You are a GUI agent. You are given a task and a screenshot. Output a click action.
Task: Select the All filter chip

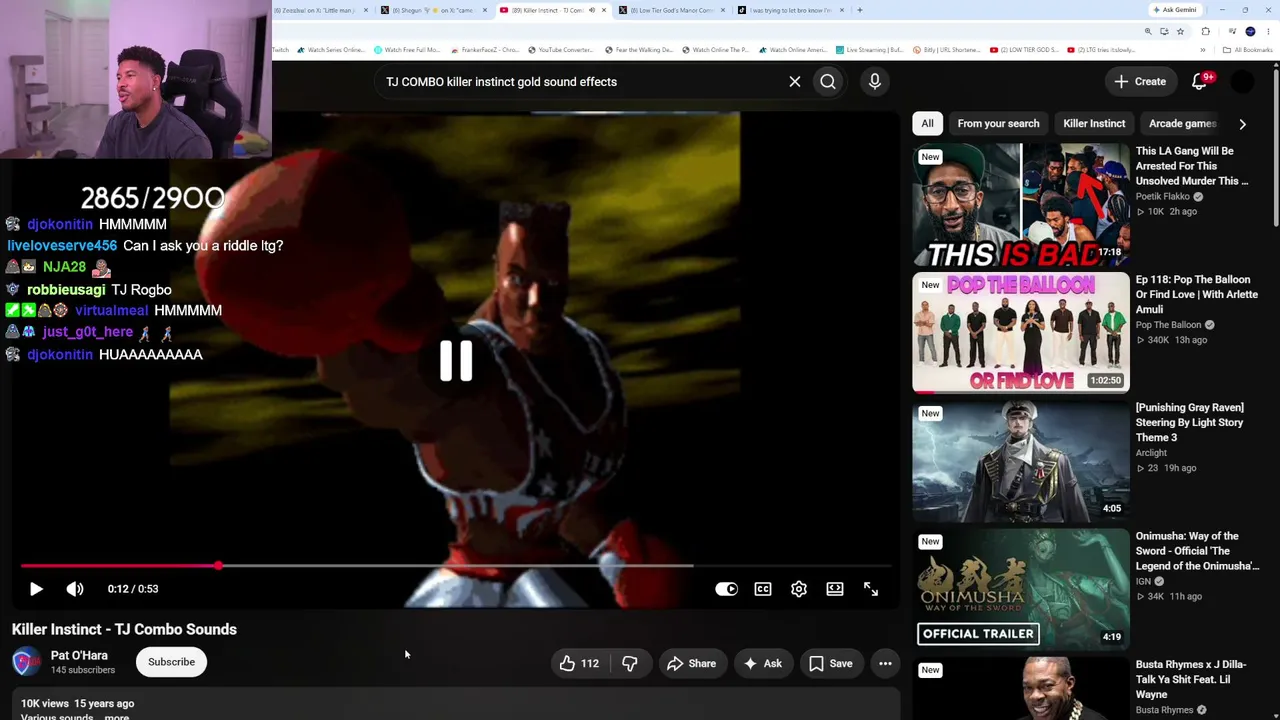point(927,123)
